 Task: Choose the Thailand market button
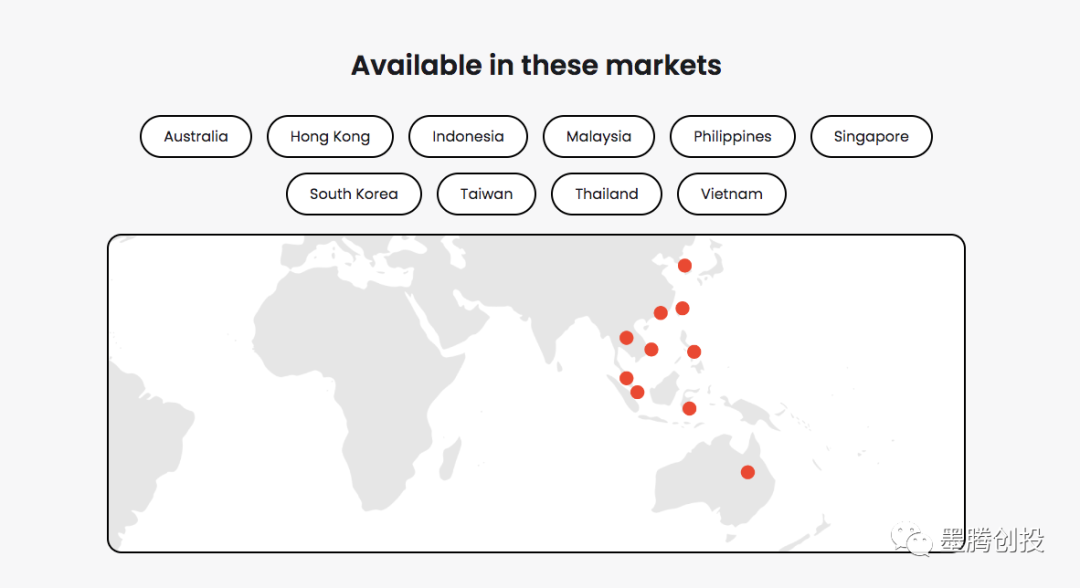(x=606, y=194)
